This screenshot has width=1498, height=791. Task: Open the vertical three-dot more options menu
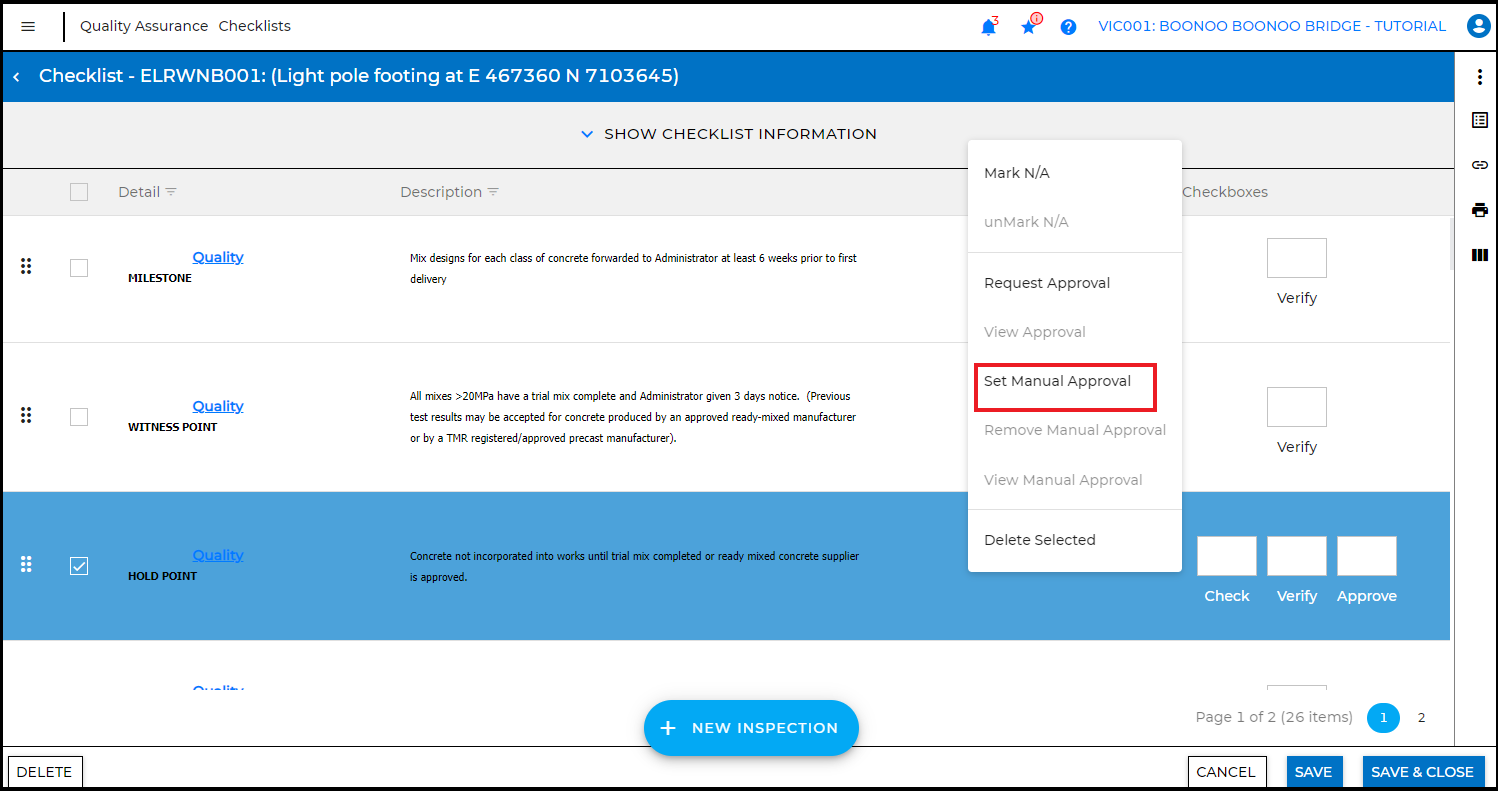tap(1480, 77)
